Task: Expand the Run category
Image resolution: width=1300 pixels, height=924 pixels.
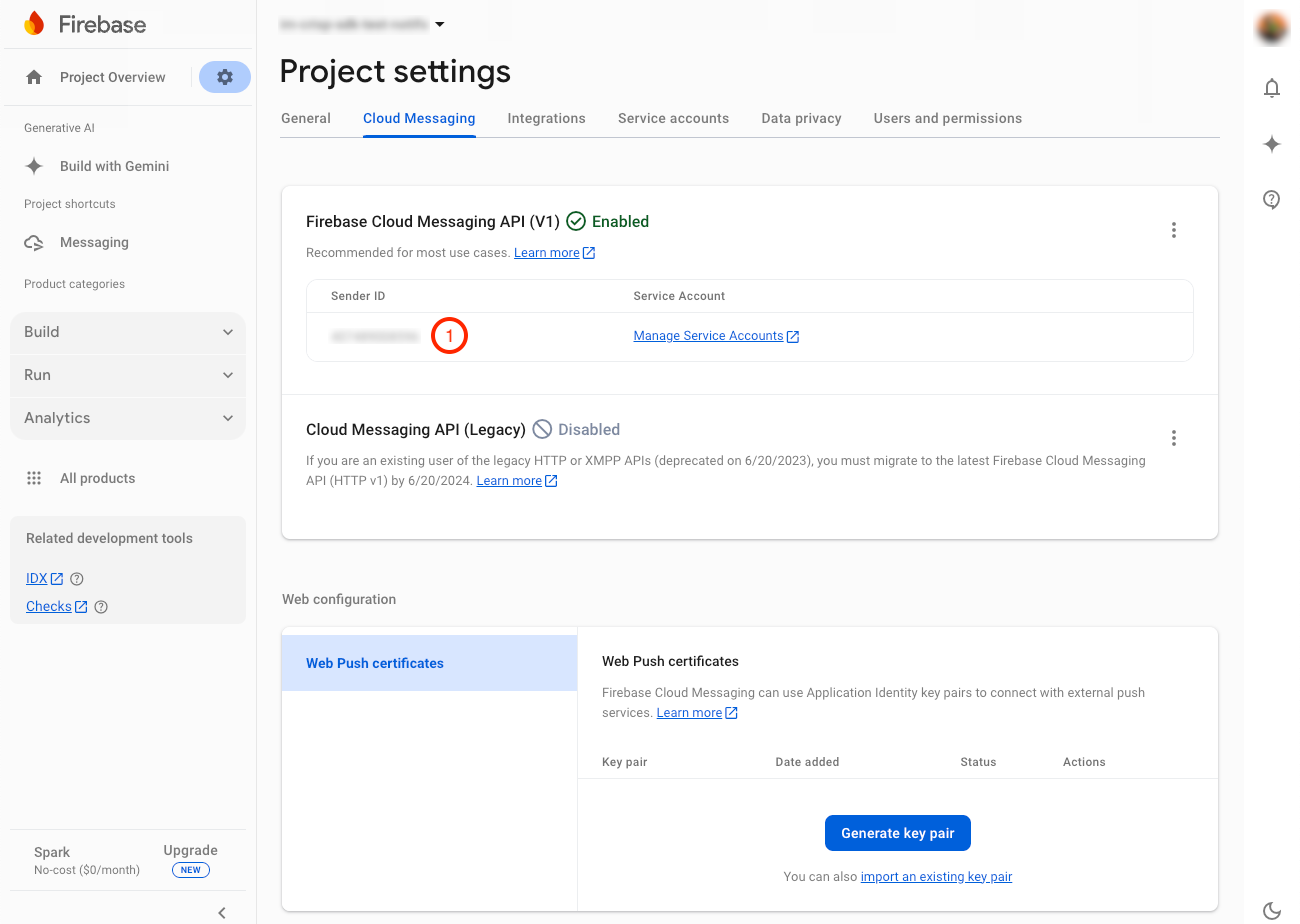Action: coord(128,375)
